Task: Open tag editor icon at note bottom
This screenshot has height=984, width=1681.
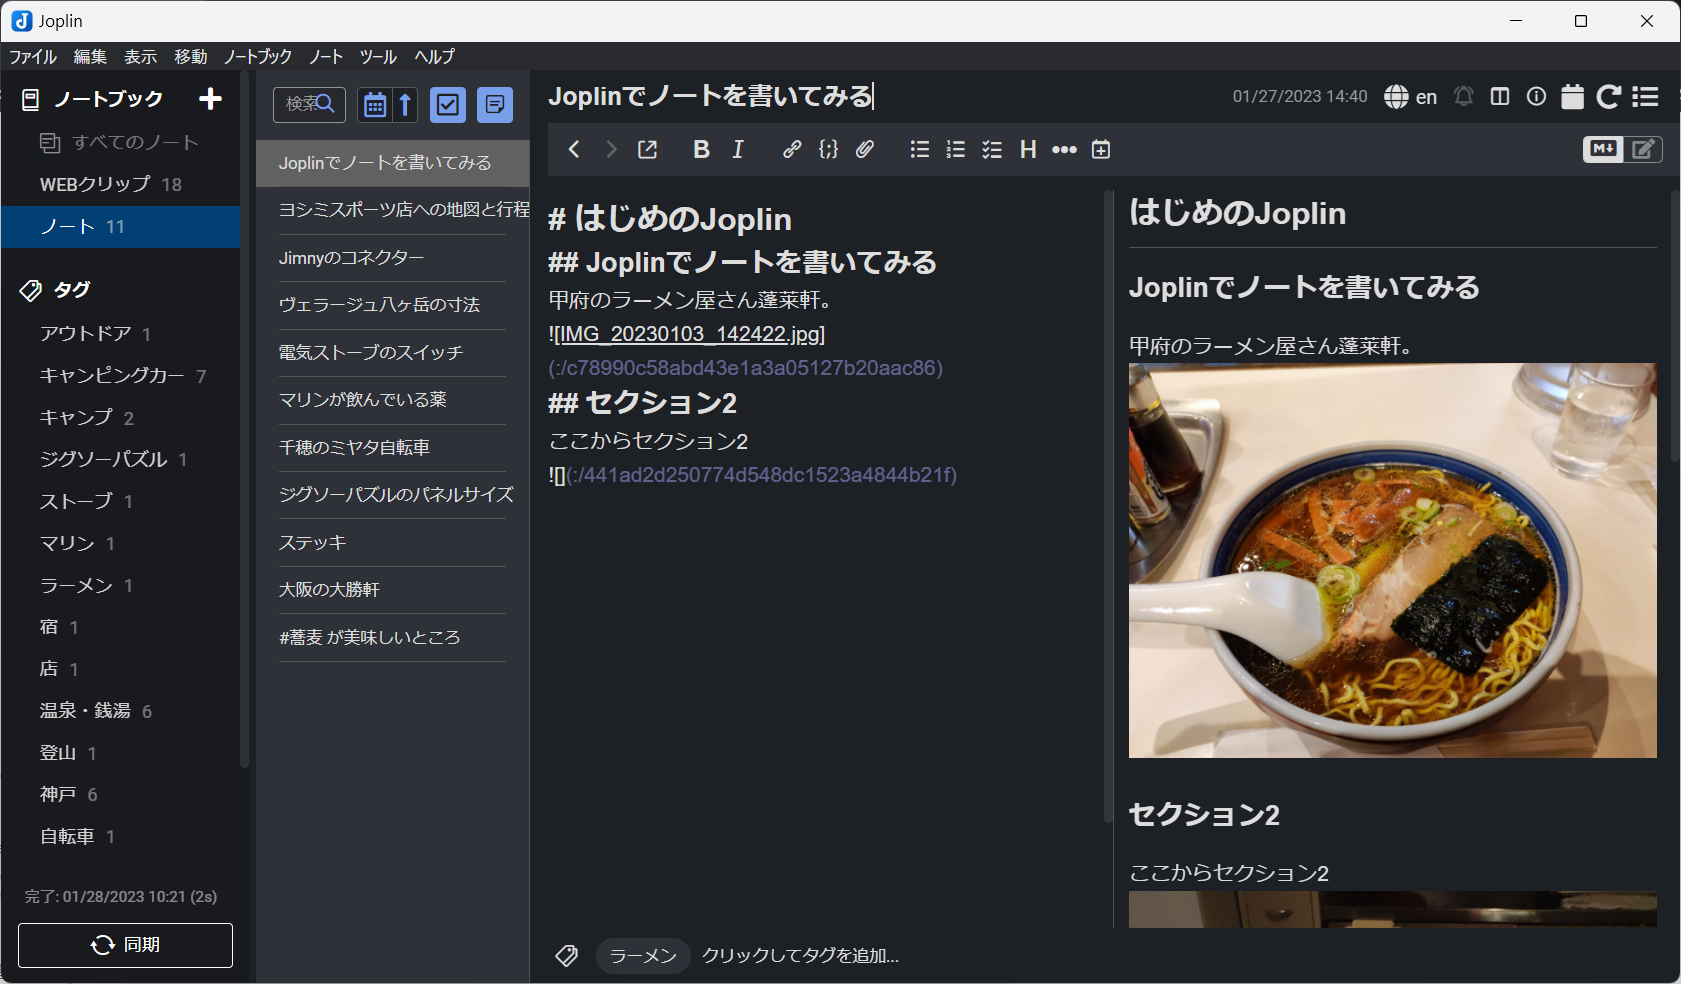Action: pos(567,956)
